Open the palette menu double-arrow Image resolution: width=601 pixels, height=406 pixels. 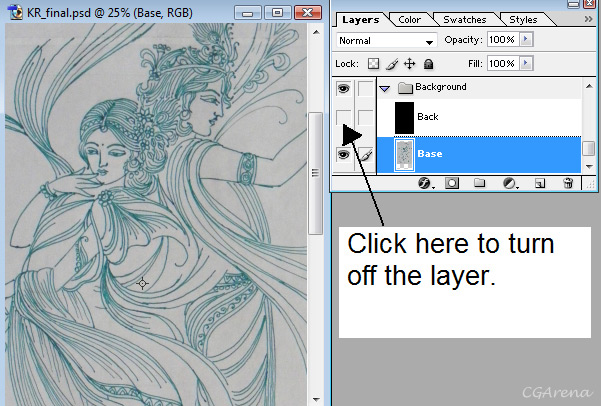coord(588,19)
